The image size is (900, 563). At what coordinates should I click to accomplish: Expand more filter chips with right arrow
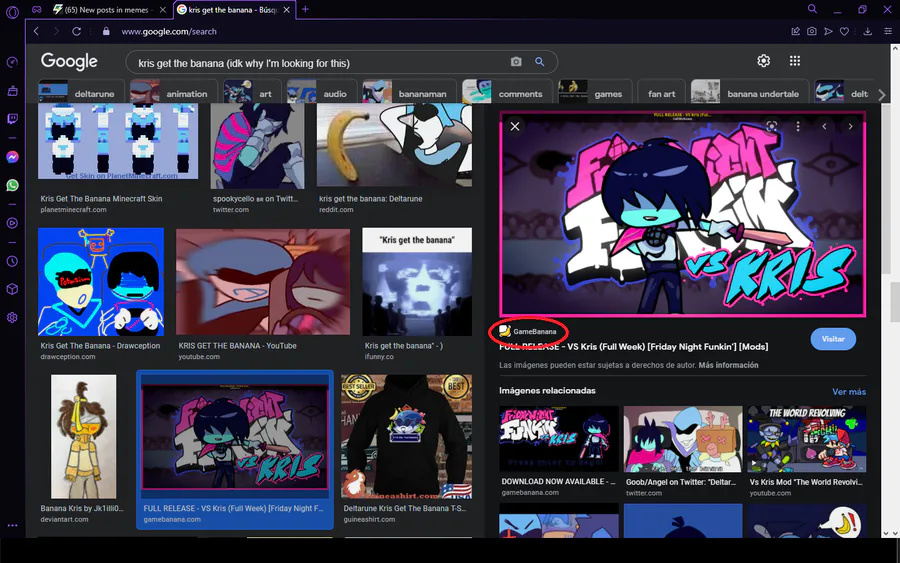[x=882, y=95]
